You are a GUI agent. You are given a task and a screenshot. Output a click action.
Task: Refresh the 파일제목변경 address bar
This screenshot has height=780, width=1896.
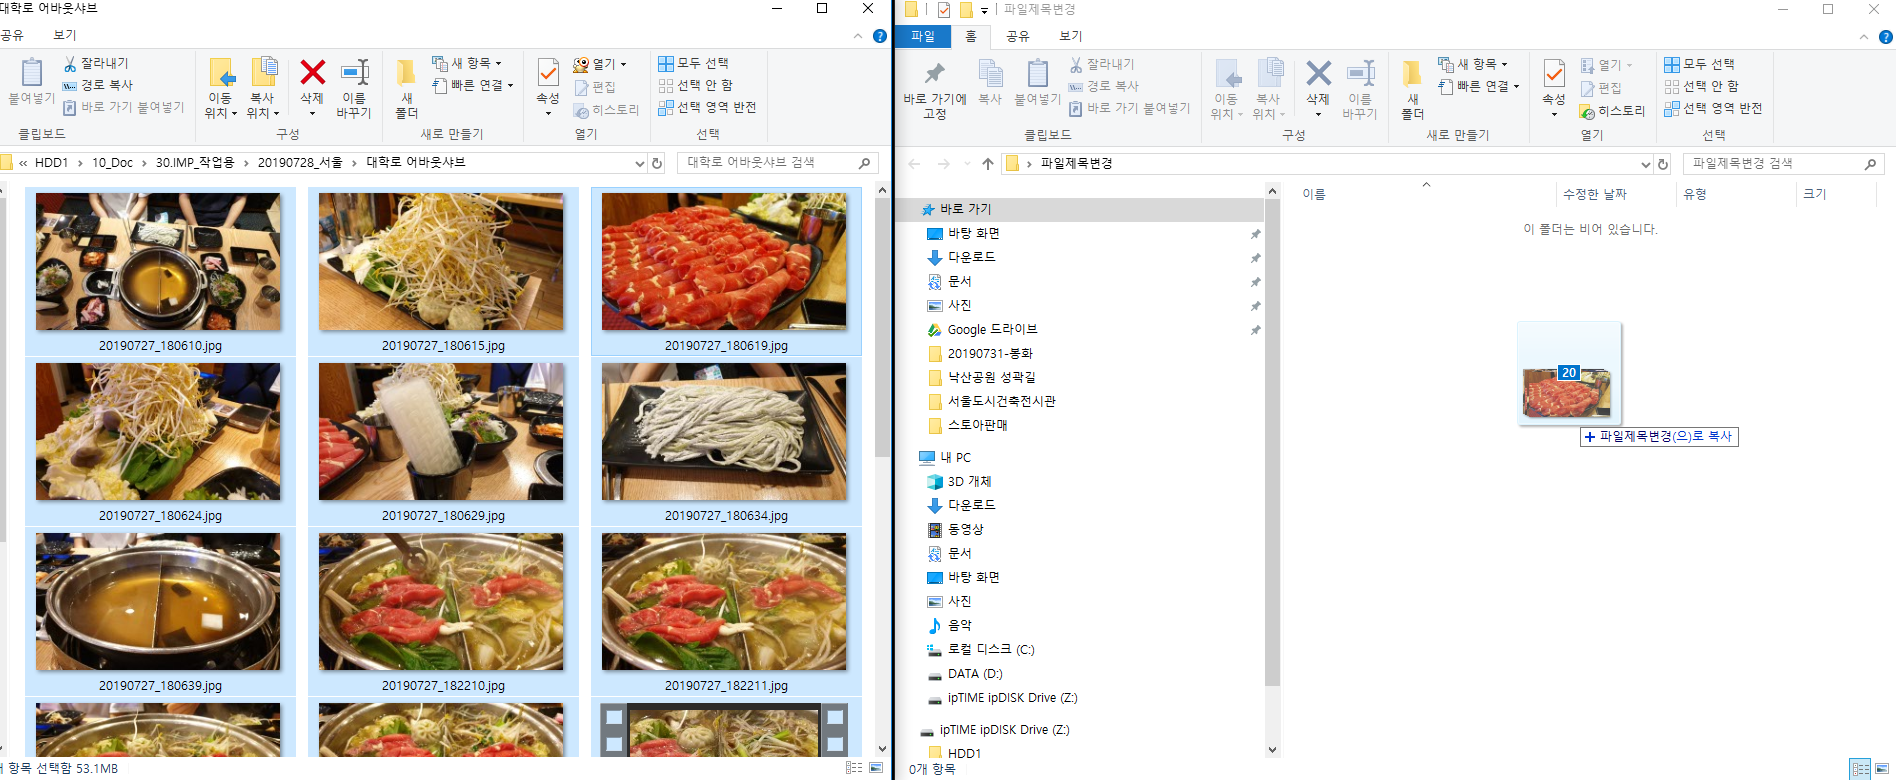(1663, 164)
